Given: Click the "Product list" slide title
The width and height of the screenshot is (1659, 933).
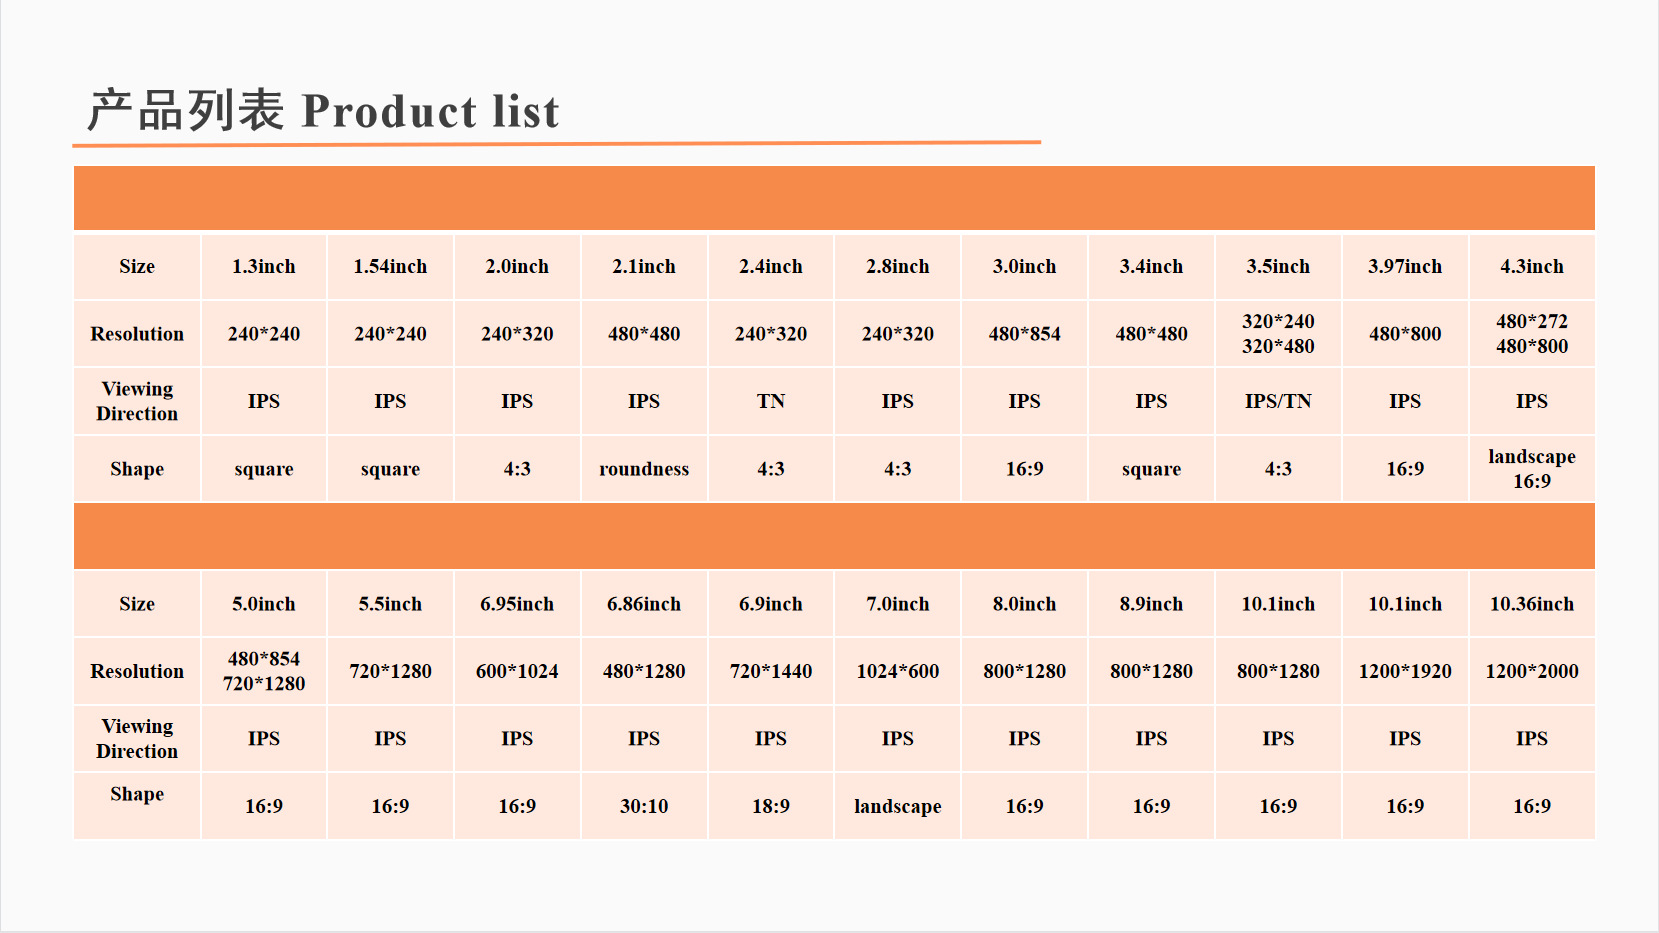Looking at the screenshot, I should [323, 111].
